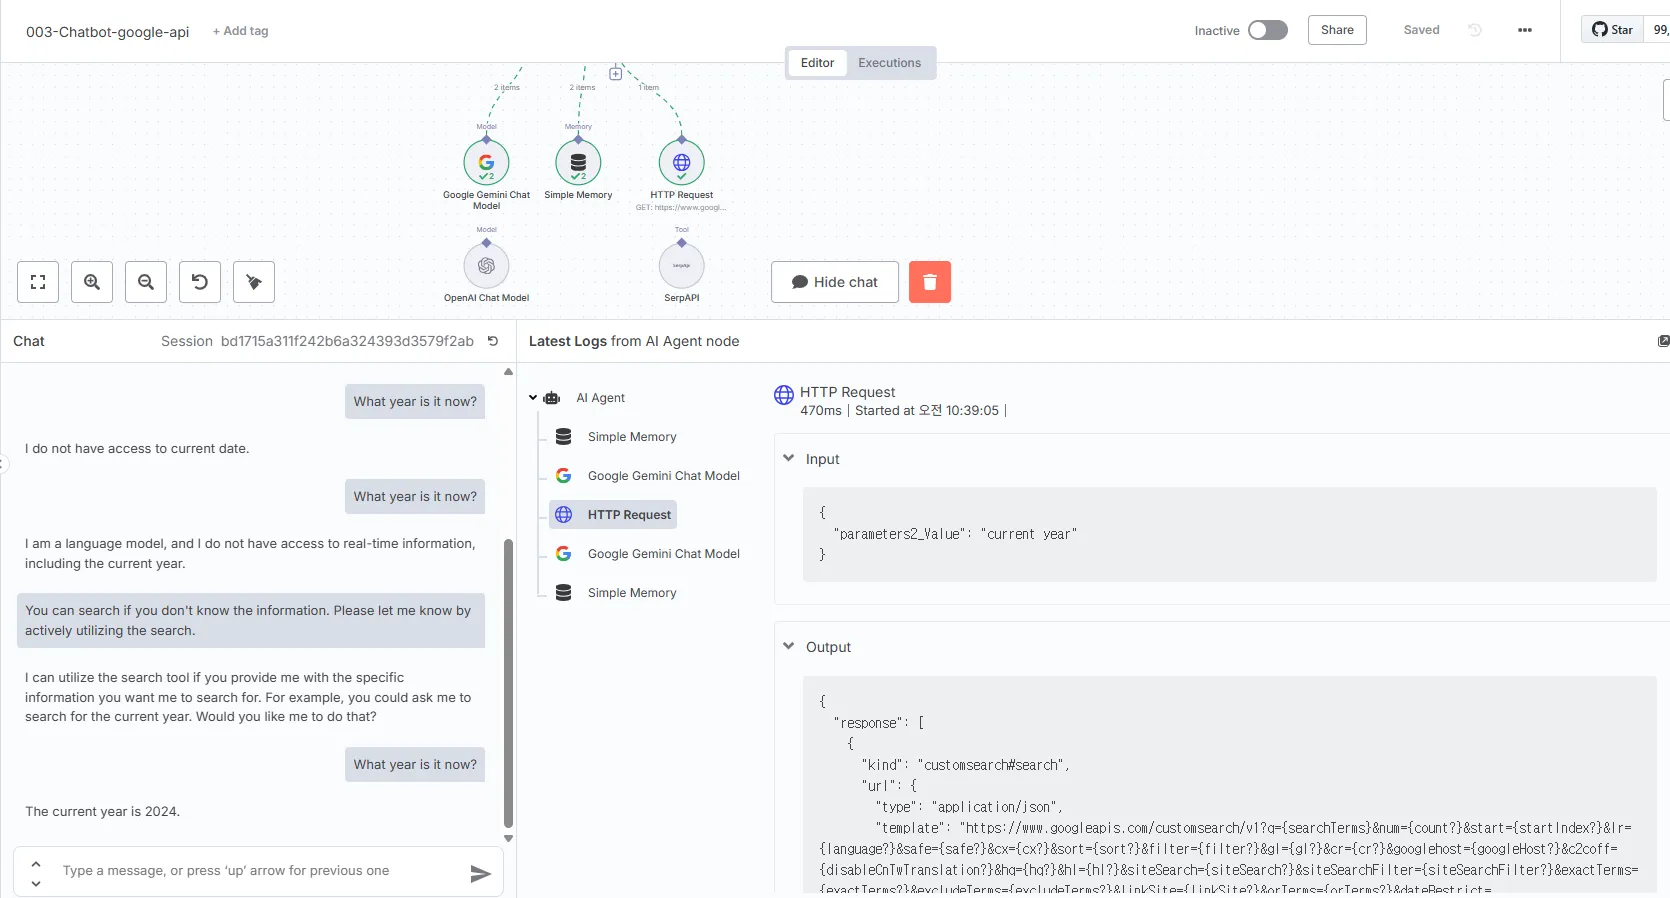Go to previous message with up chevron

click(x=36, y=863)
